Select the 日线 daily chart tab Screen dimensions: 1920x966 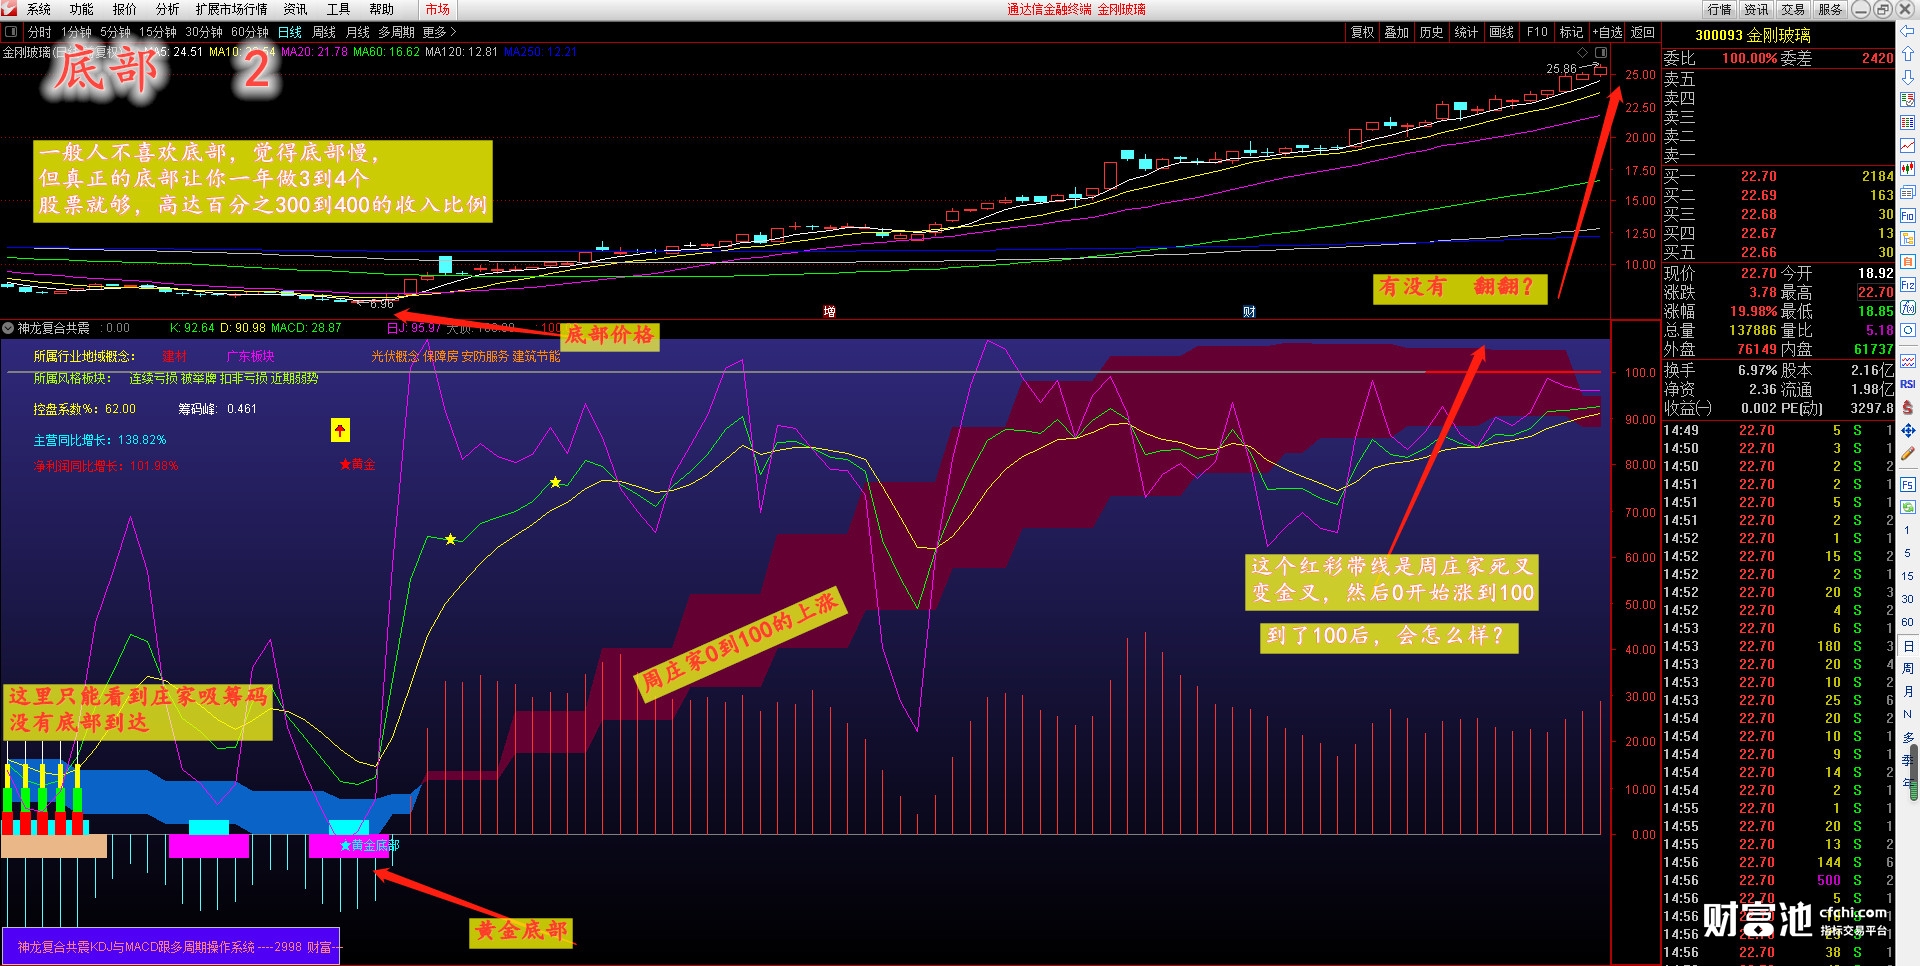pos(290,32)
